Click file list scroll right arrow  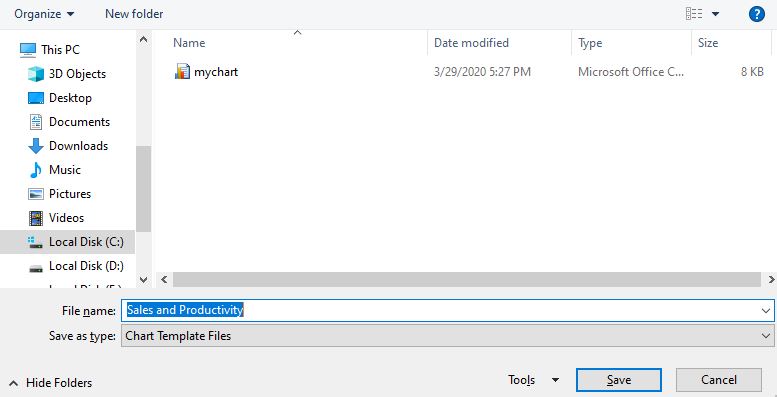771,280
